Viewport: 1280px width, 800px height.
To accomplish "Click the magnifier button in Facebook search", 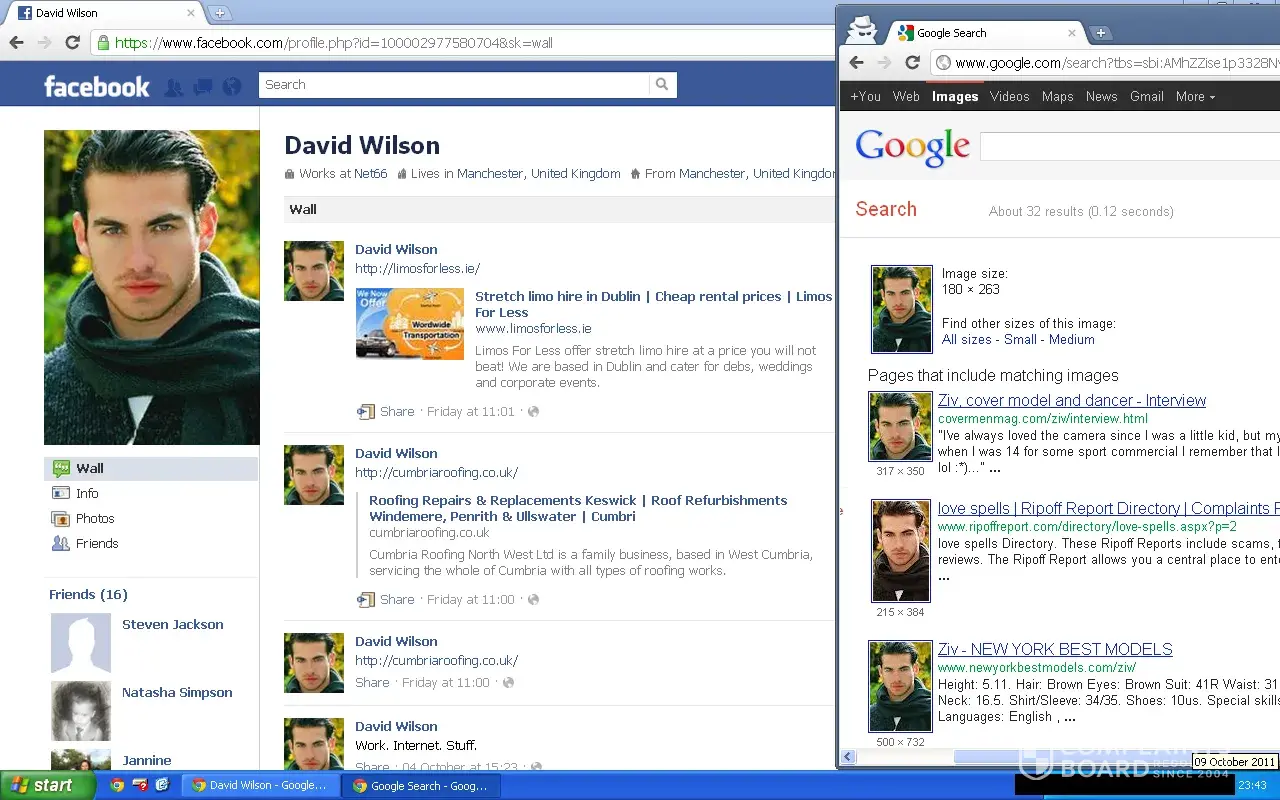I will click(662, 85).
